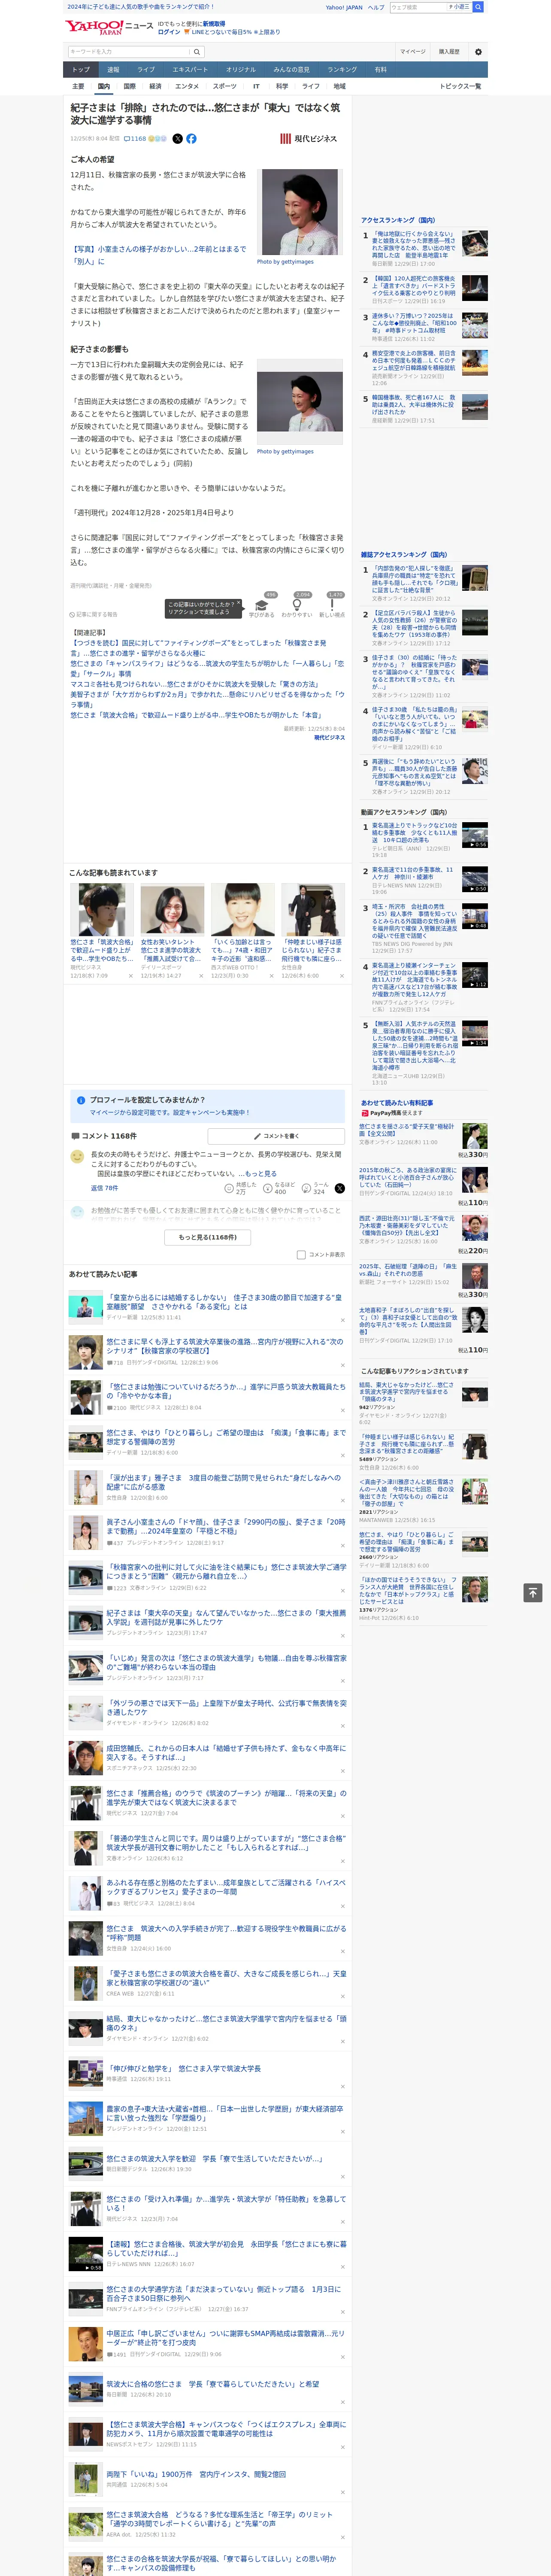Viewport: 551px width, 2576px height.
Task: Close the reaction tooltip with the x
Action: click(239, 604)
